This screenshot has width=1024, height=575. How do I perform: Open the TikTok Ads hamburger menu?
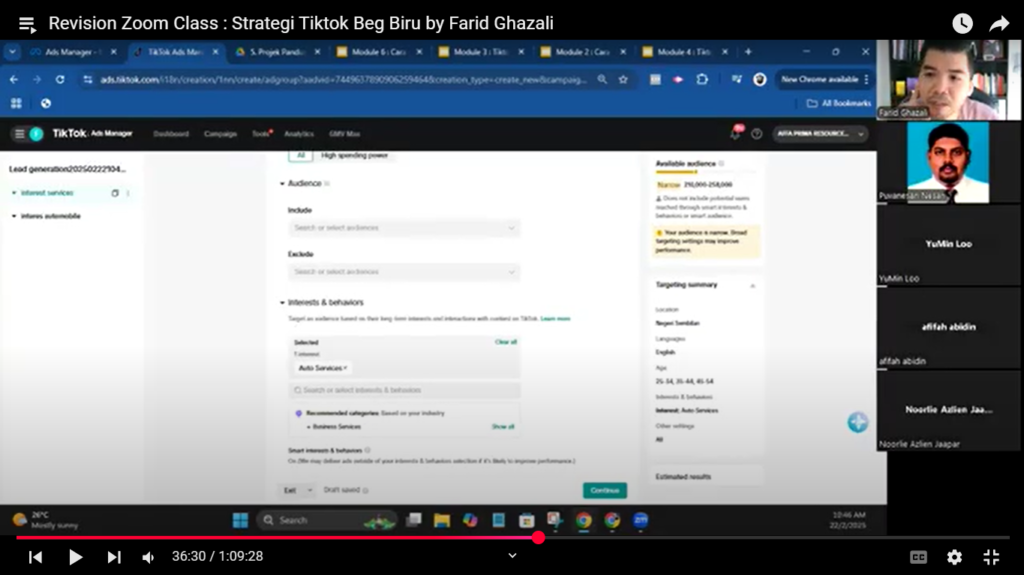[x=20, y=134]
